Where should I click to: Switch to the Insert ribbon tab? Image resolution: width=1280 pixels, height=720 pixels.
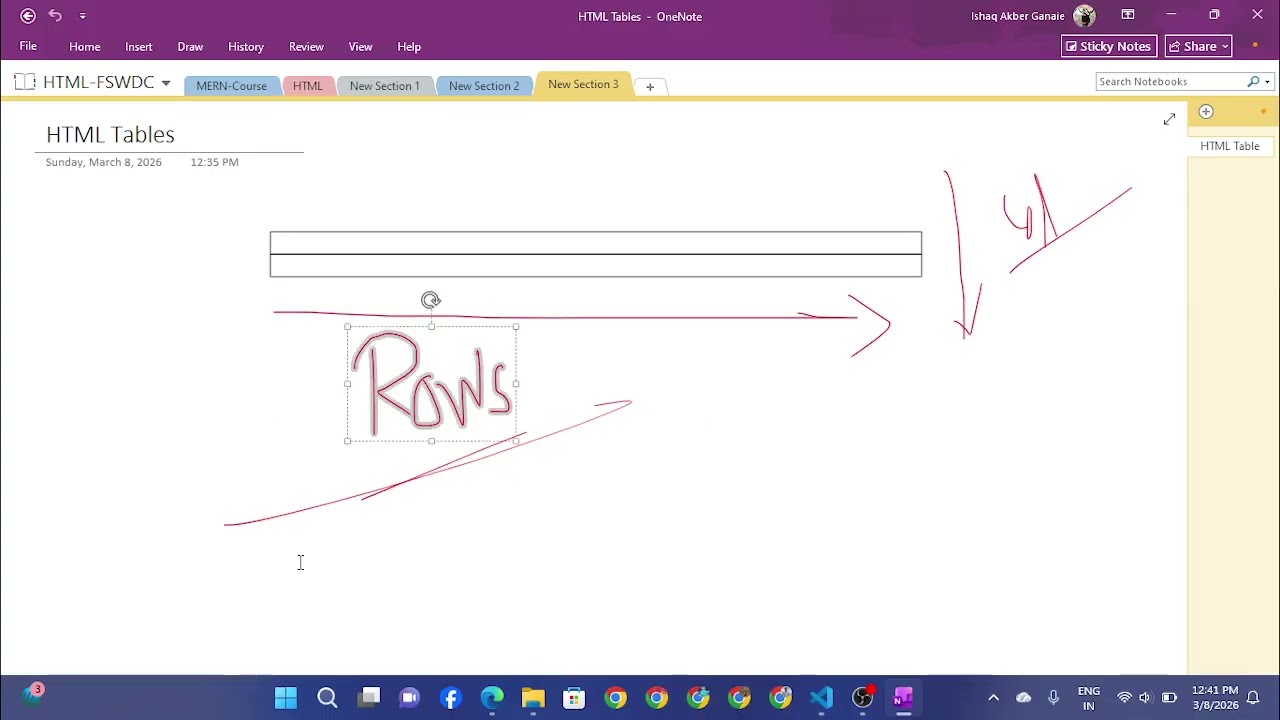point(139,47)
